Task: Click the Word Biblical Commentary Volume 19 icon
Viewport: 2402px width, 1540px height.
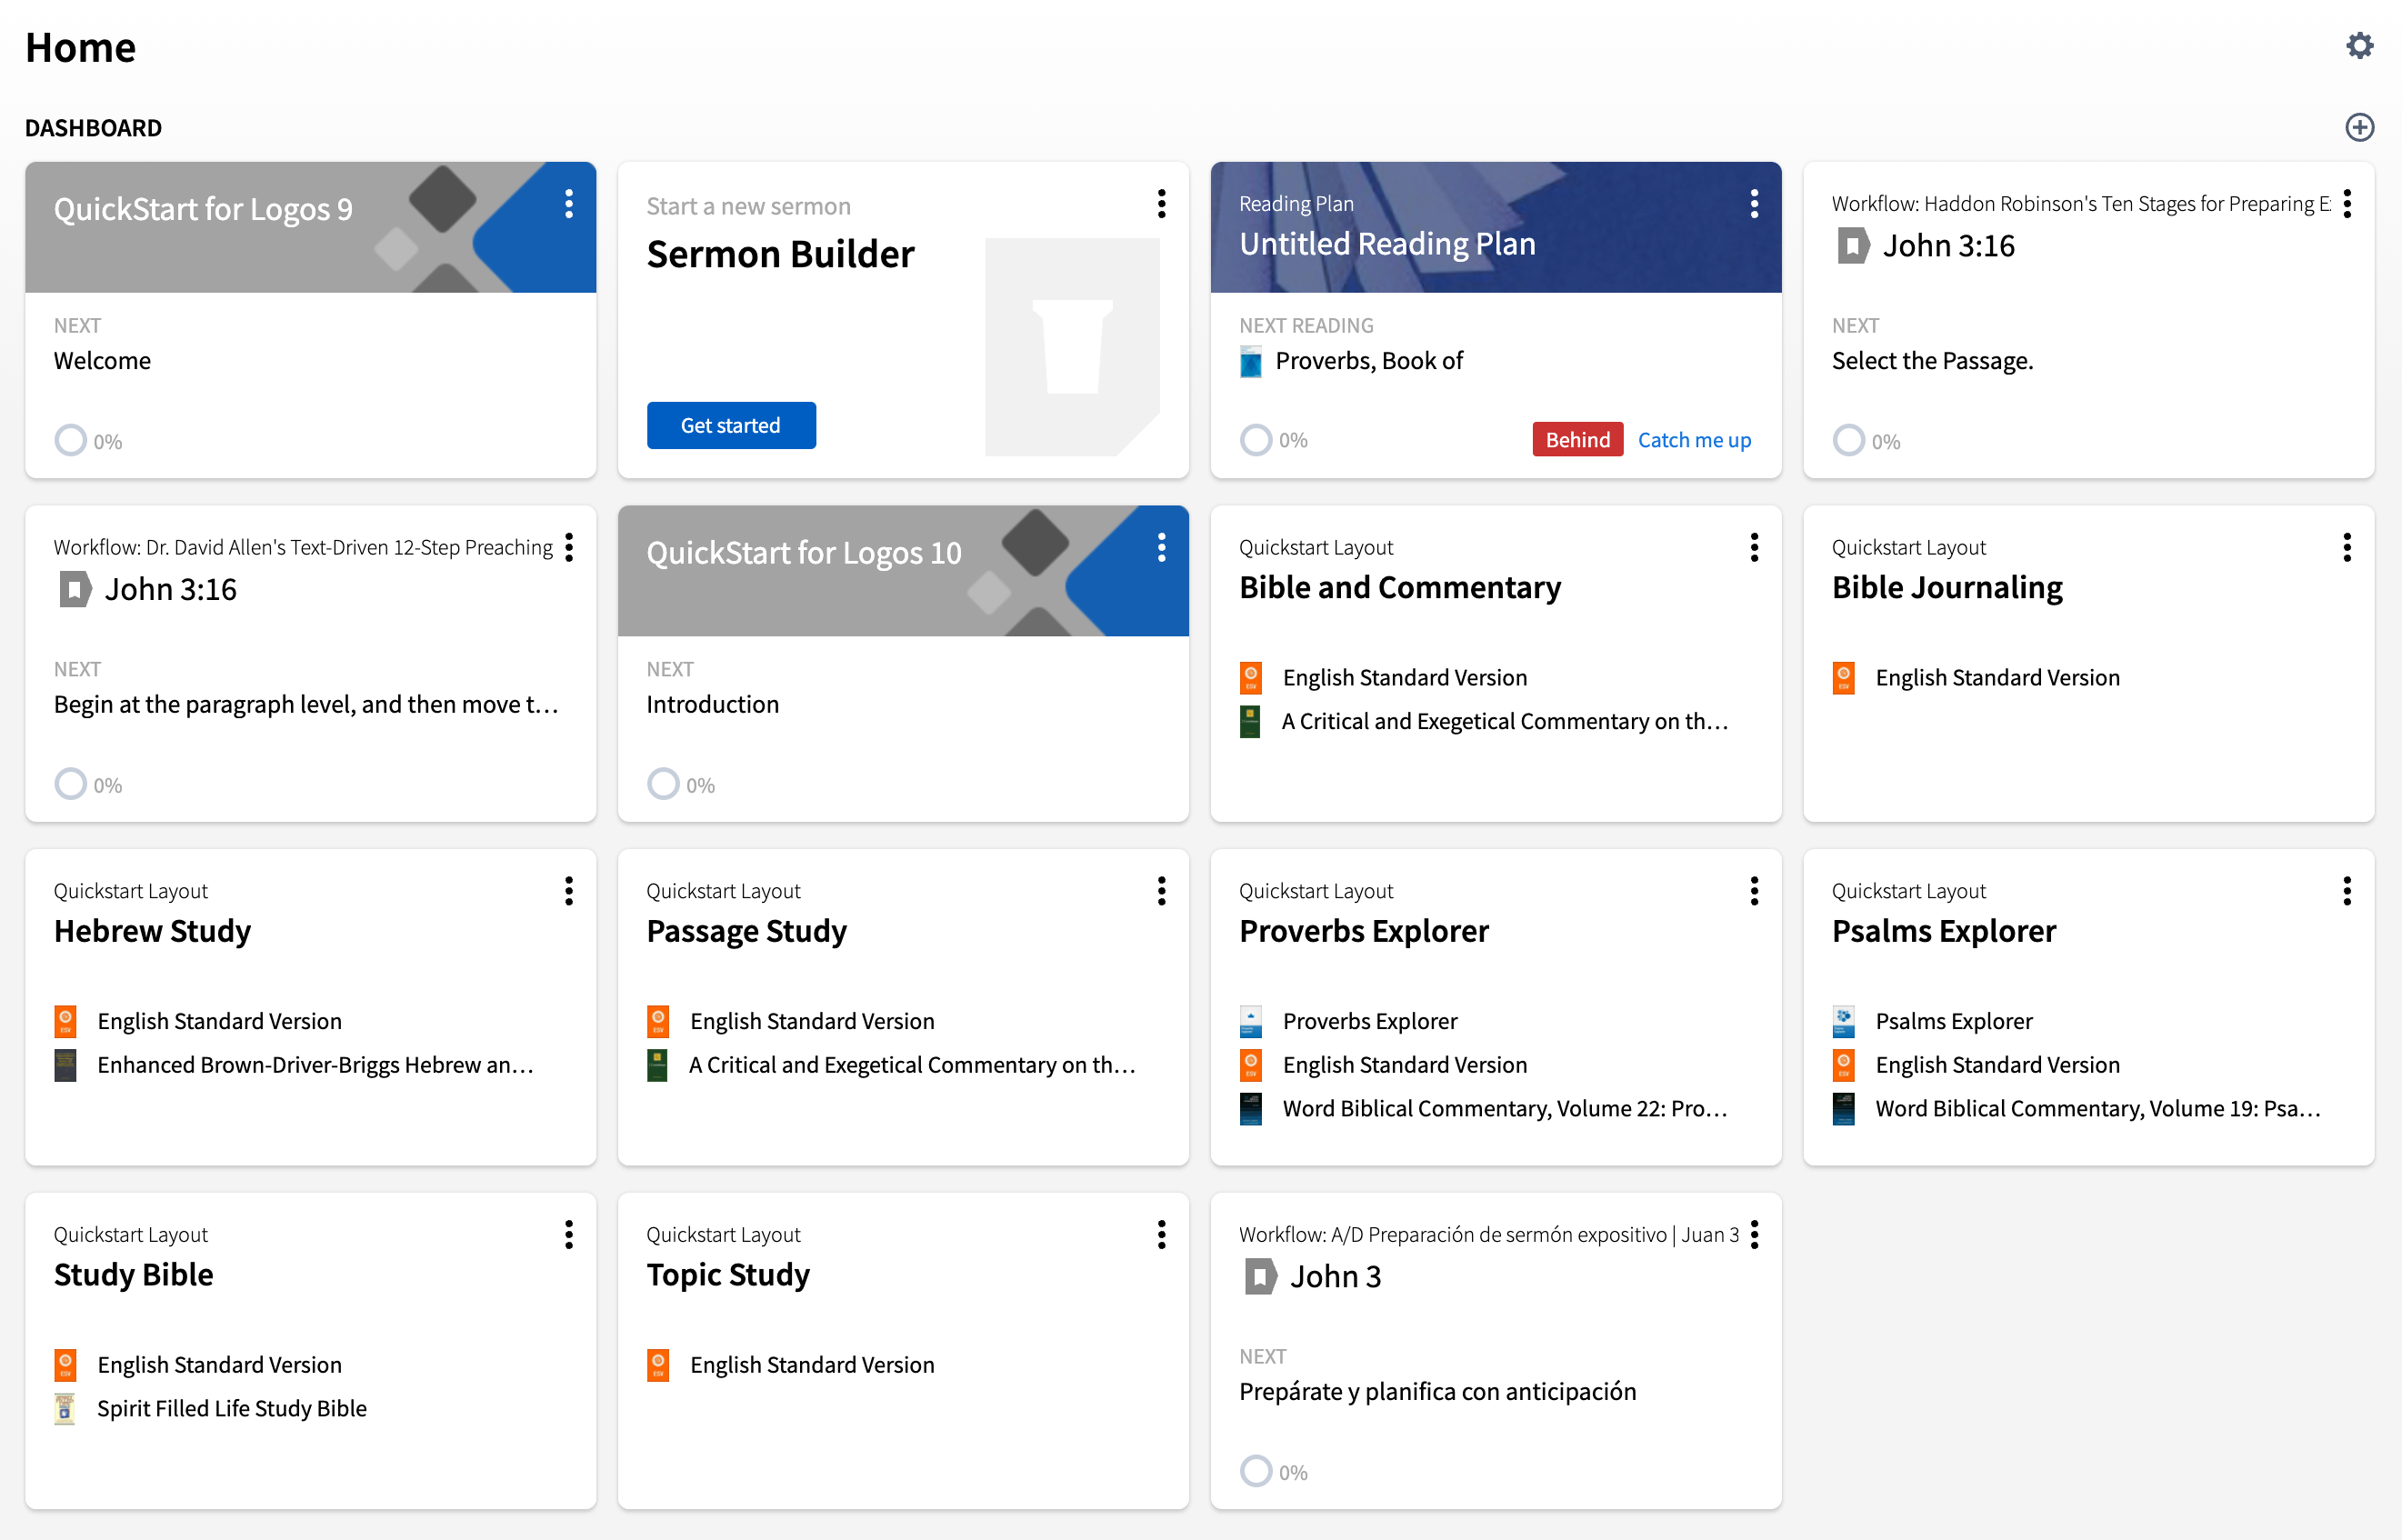Action: [x=1843, y=1109]
